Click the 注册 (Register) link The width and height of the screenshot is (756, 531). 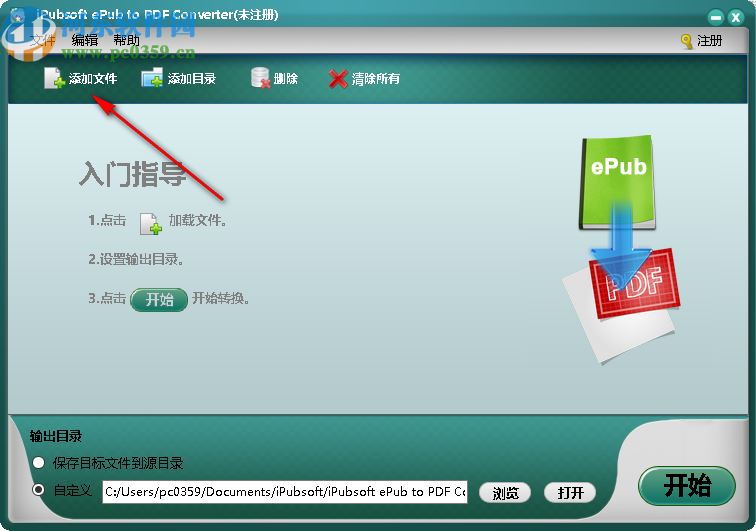[x=710, y=41]
